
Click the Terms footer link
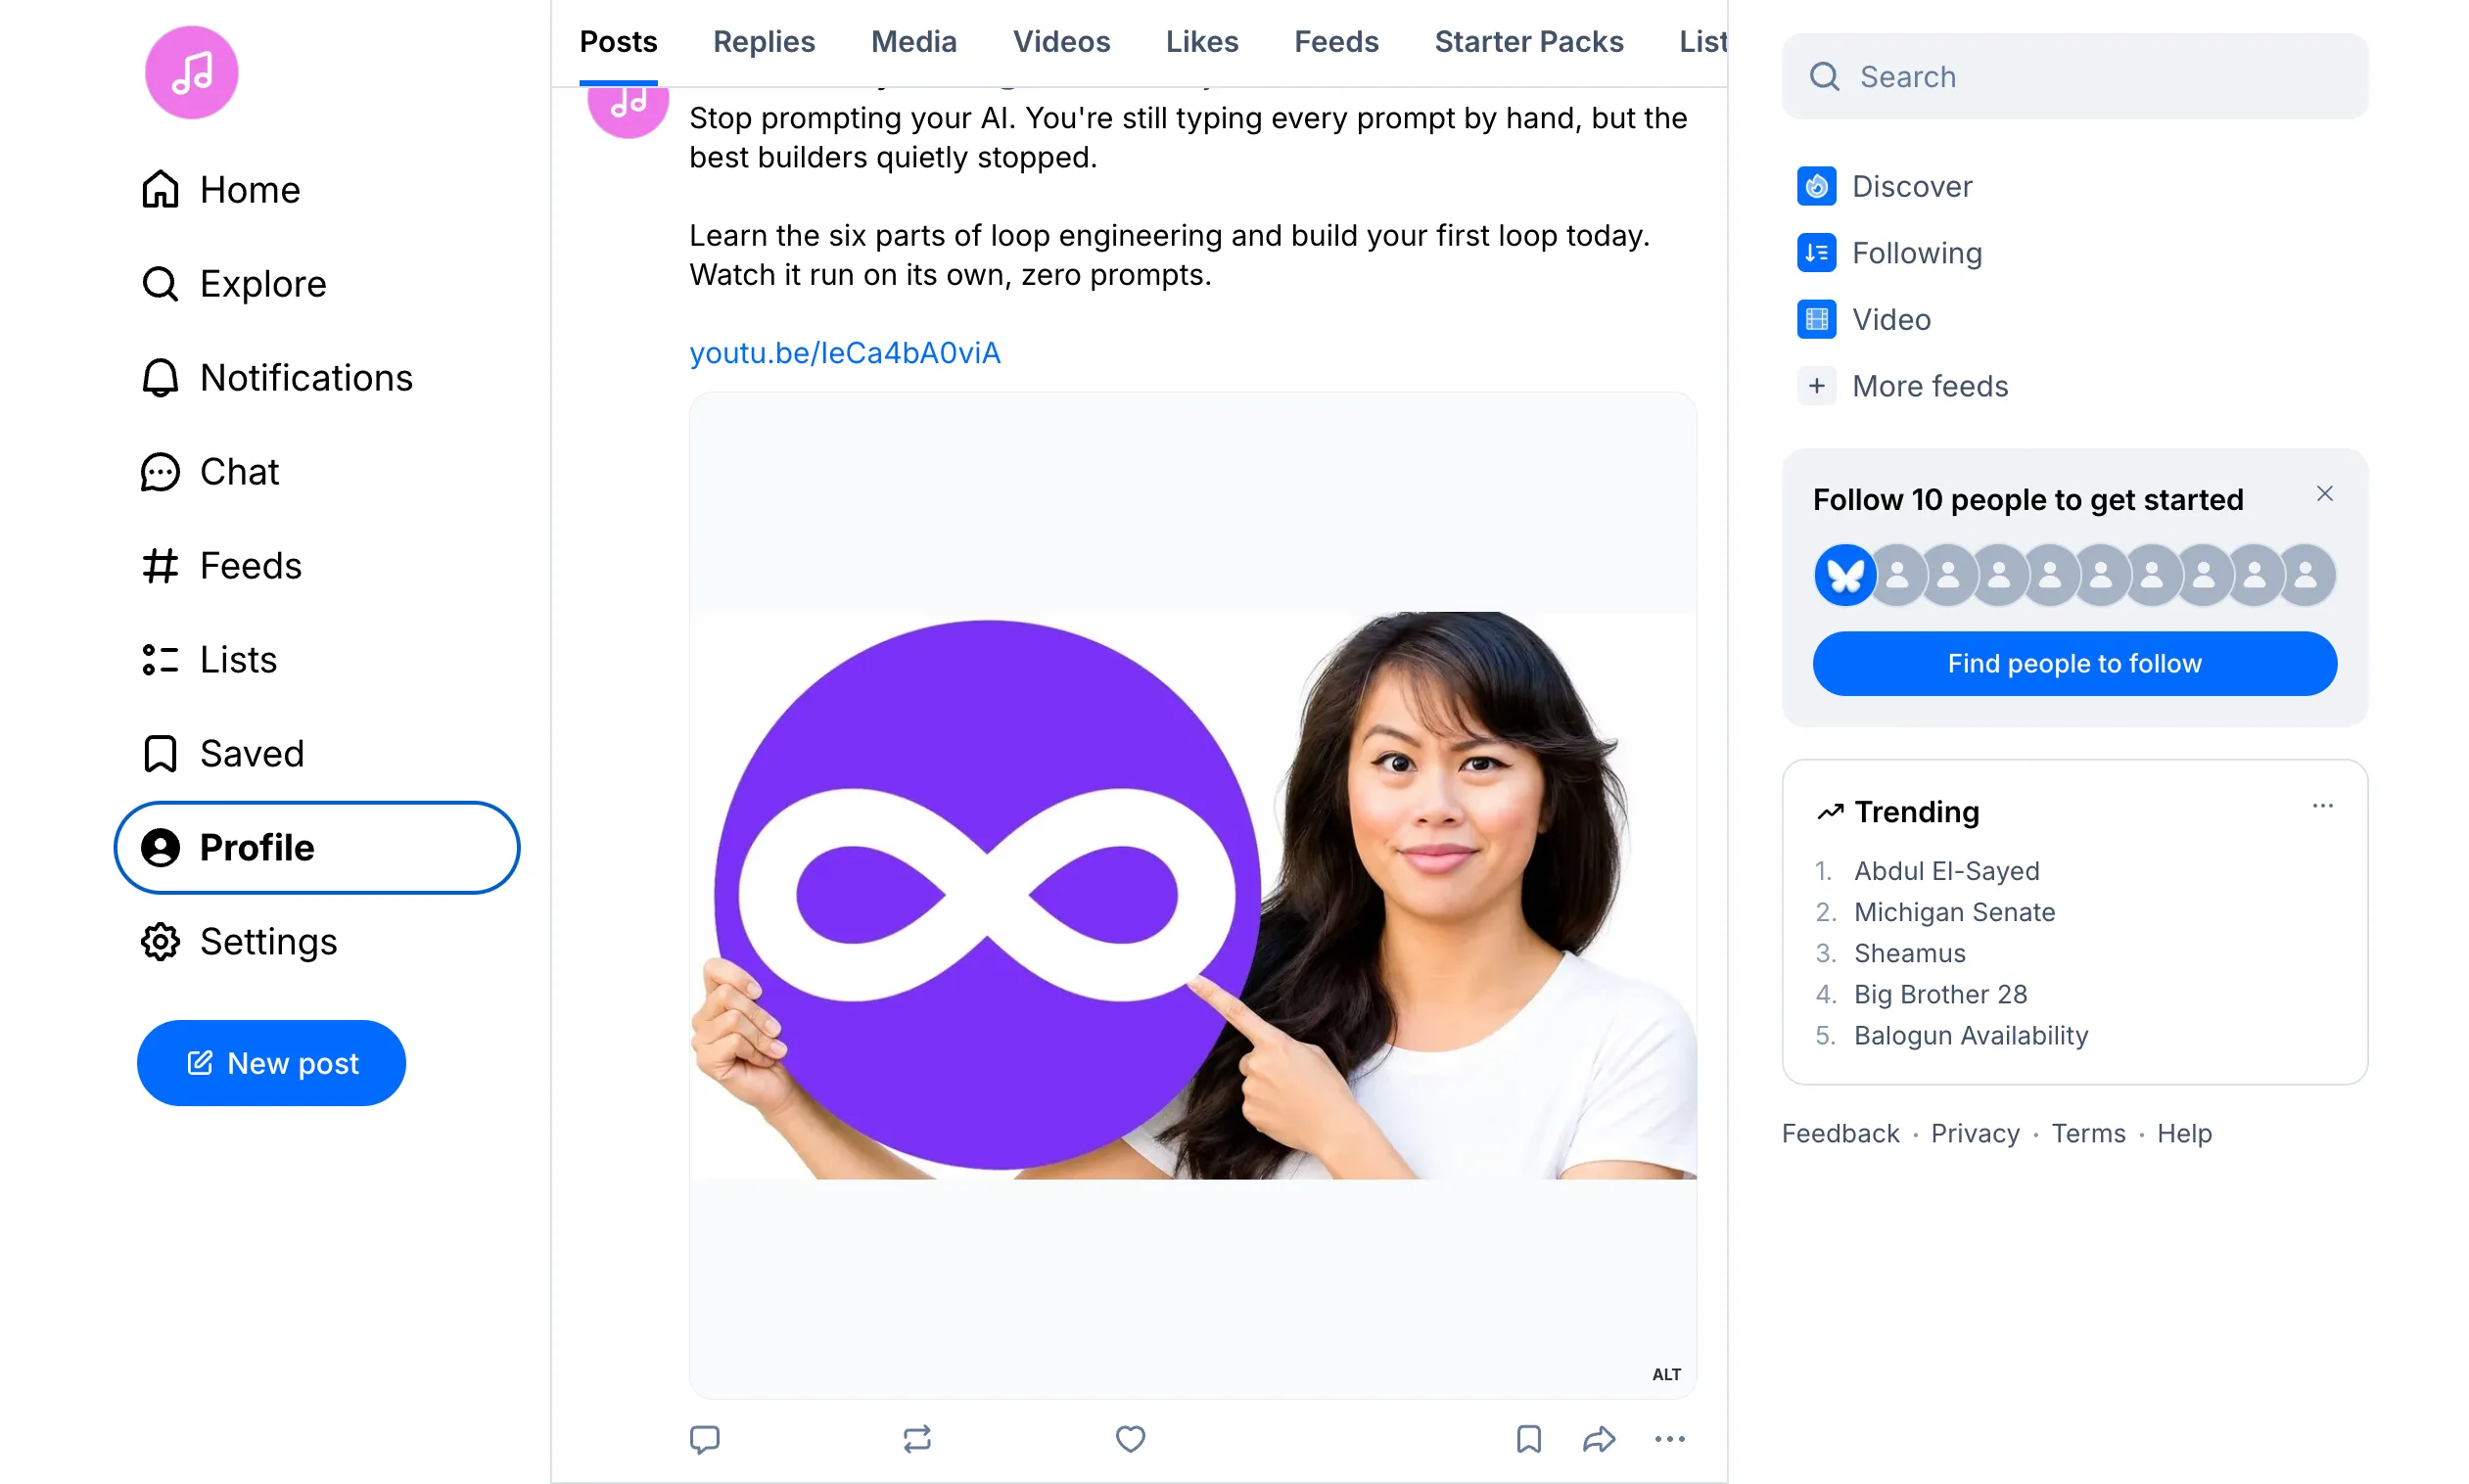[2088, 1134]
